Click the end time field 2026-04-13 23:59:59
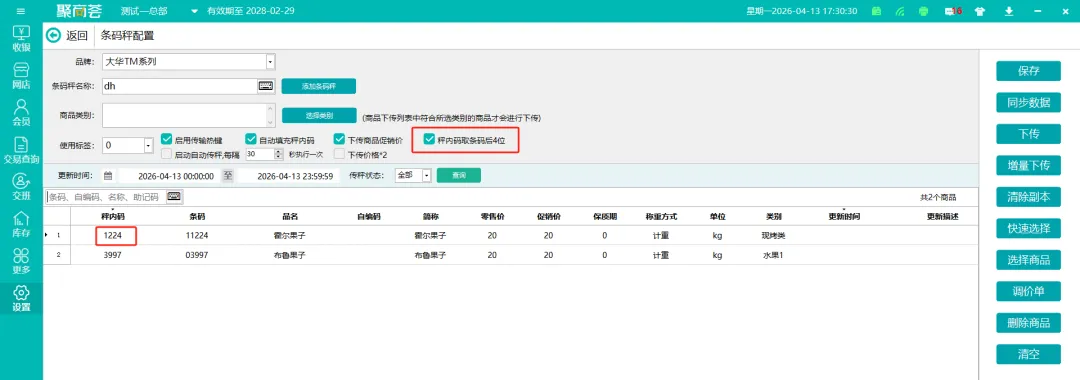 pos(289,176)
